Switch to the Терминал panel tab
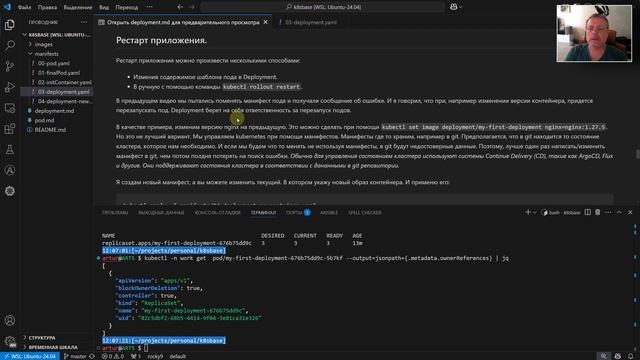Viewport: 640px width, 360px height. click(x=263, y=213)
